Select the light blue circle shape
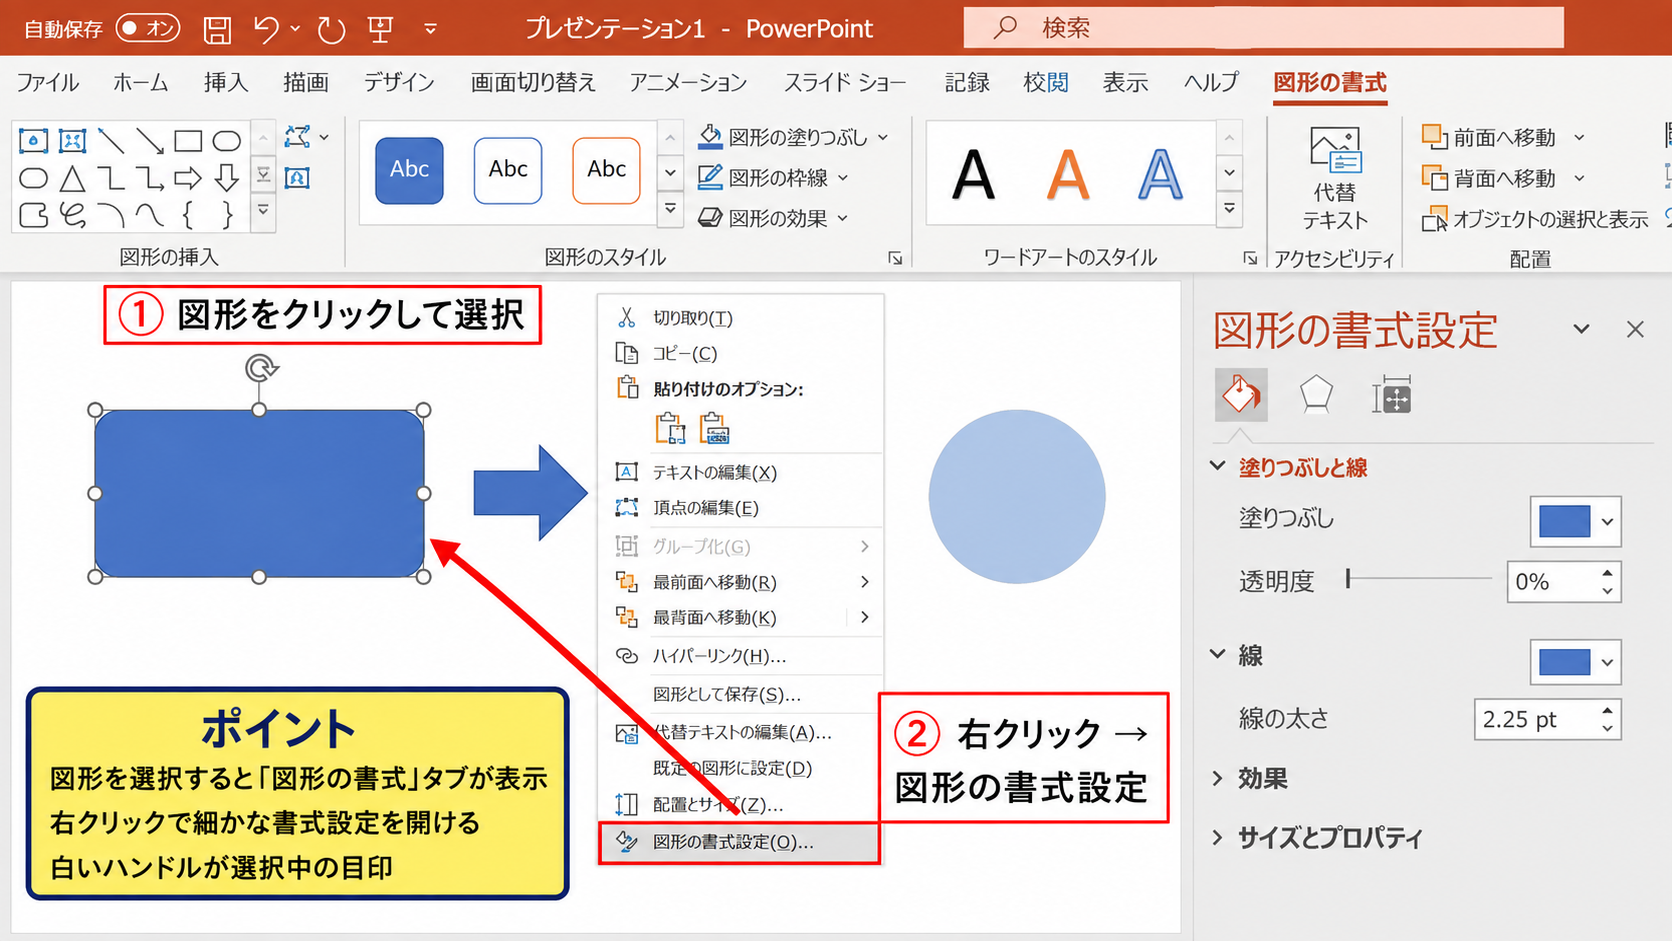The height and width of the screenshot is (941, 1672). click(x=1017, y=496)
